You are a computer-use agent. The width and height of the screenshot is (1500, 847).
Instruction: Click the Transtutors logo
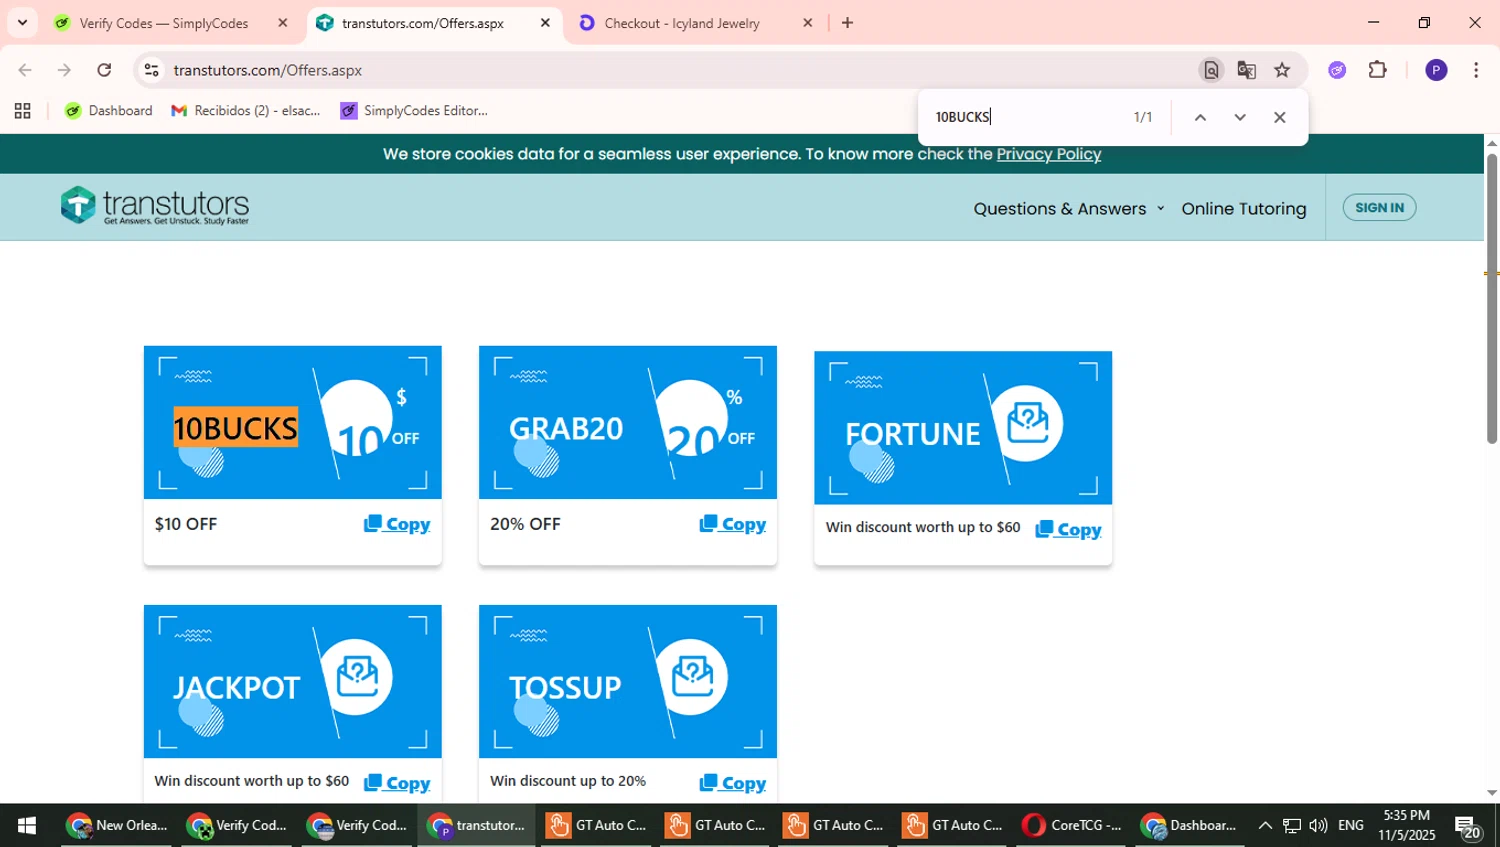click(155, 206)
